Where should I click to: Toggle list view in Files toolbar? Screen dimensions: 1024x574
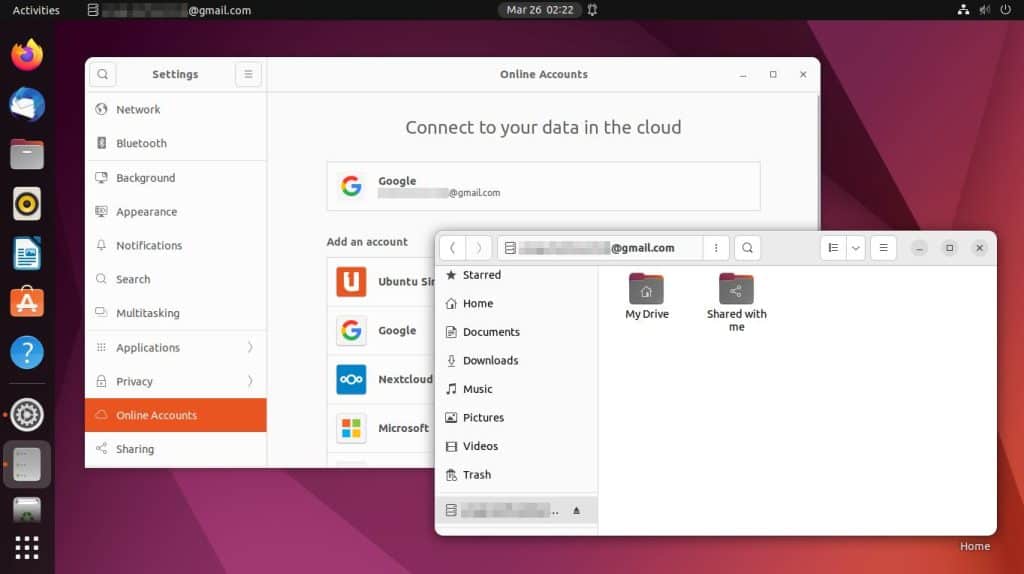(x=832, y=248)
